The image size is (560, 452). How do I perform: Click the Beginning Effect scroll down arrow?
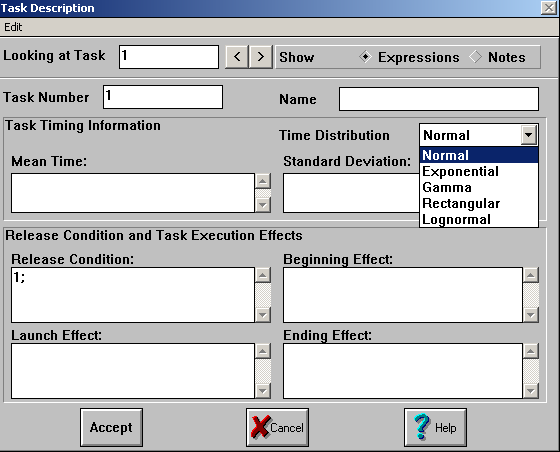tap(531, 315)
